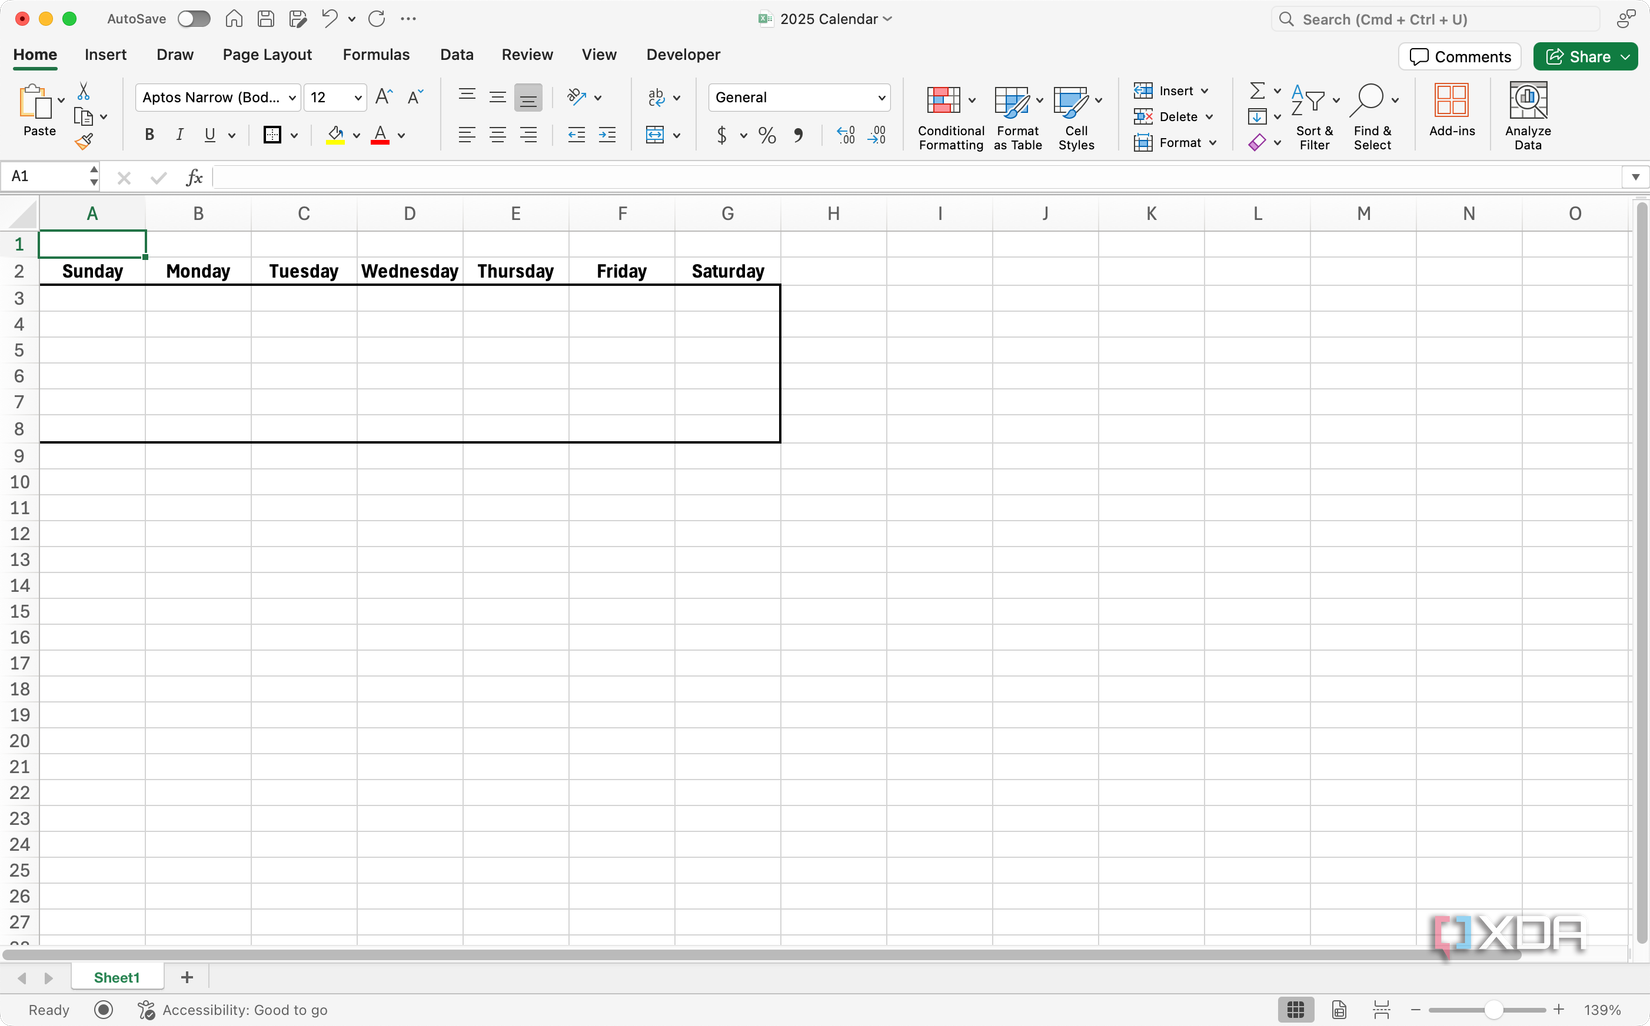Apply yellow fill color swatch

(x=336, y=135)
